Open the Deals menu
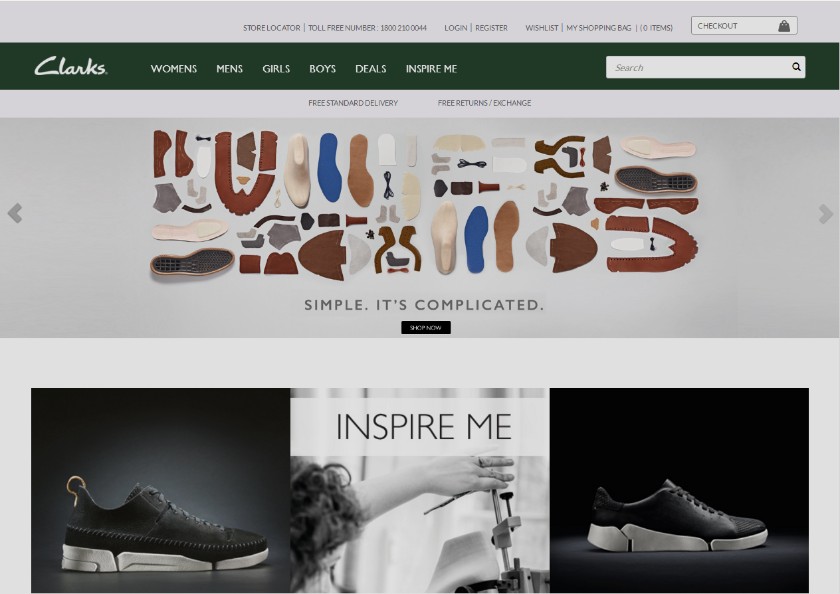Screen dimensions: 840x594 (x=371, y=69)
